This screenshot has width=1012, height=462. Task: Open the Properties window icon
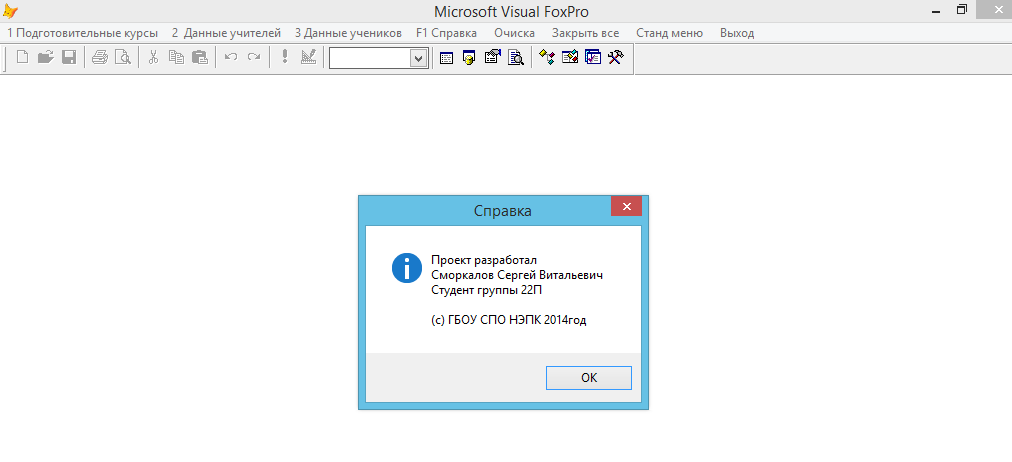pos(492,58)
